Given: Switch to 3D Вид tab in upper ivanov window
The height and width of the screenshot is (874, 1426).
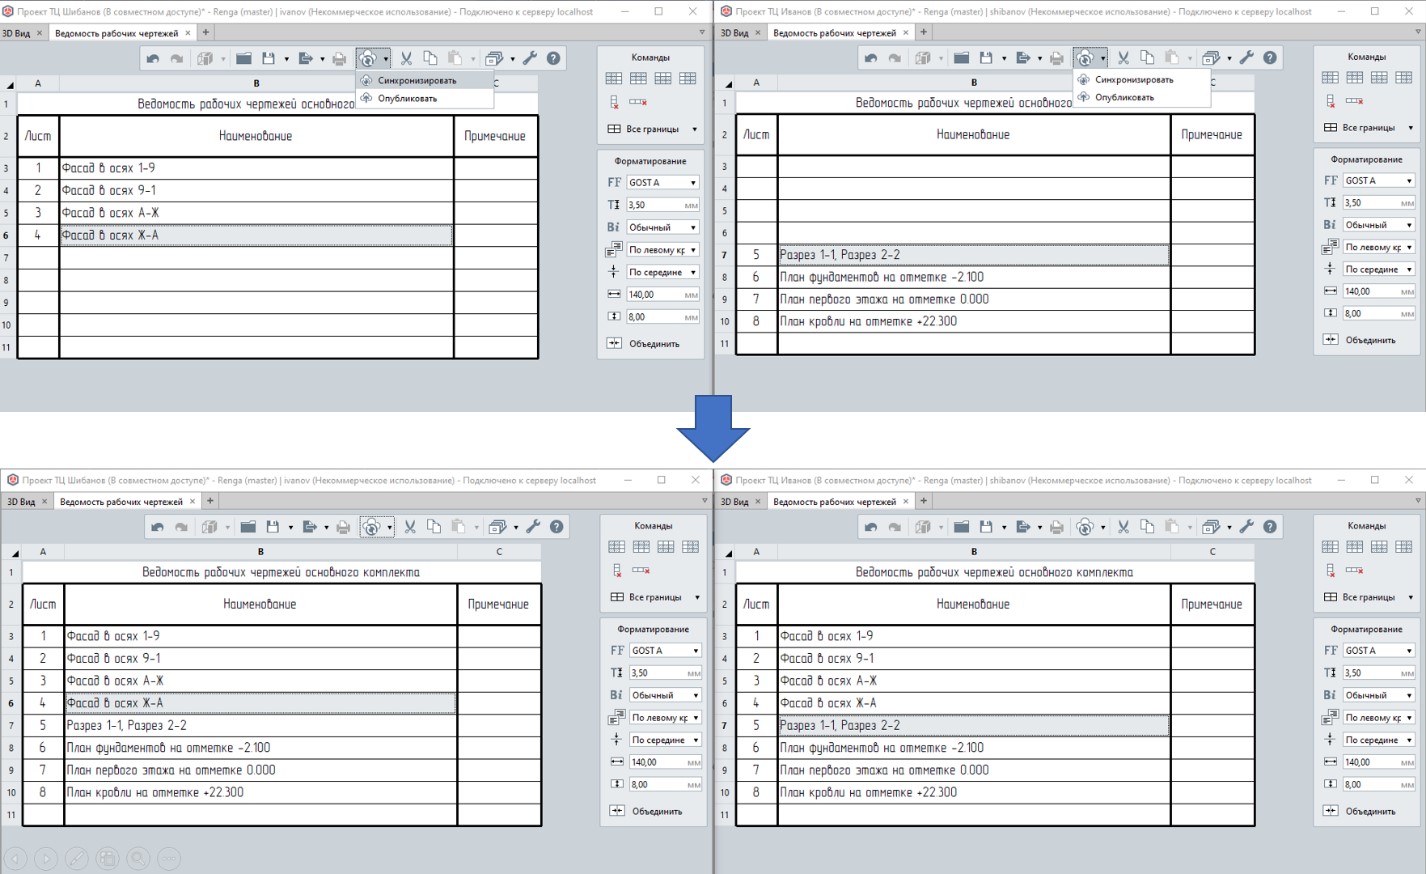Looking at the screenshot, I should tap(16, 33).
